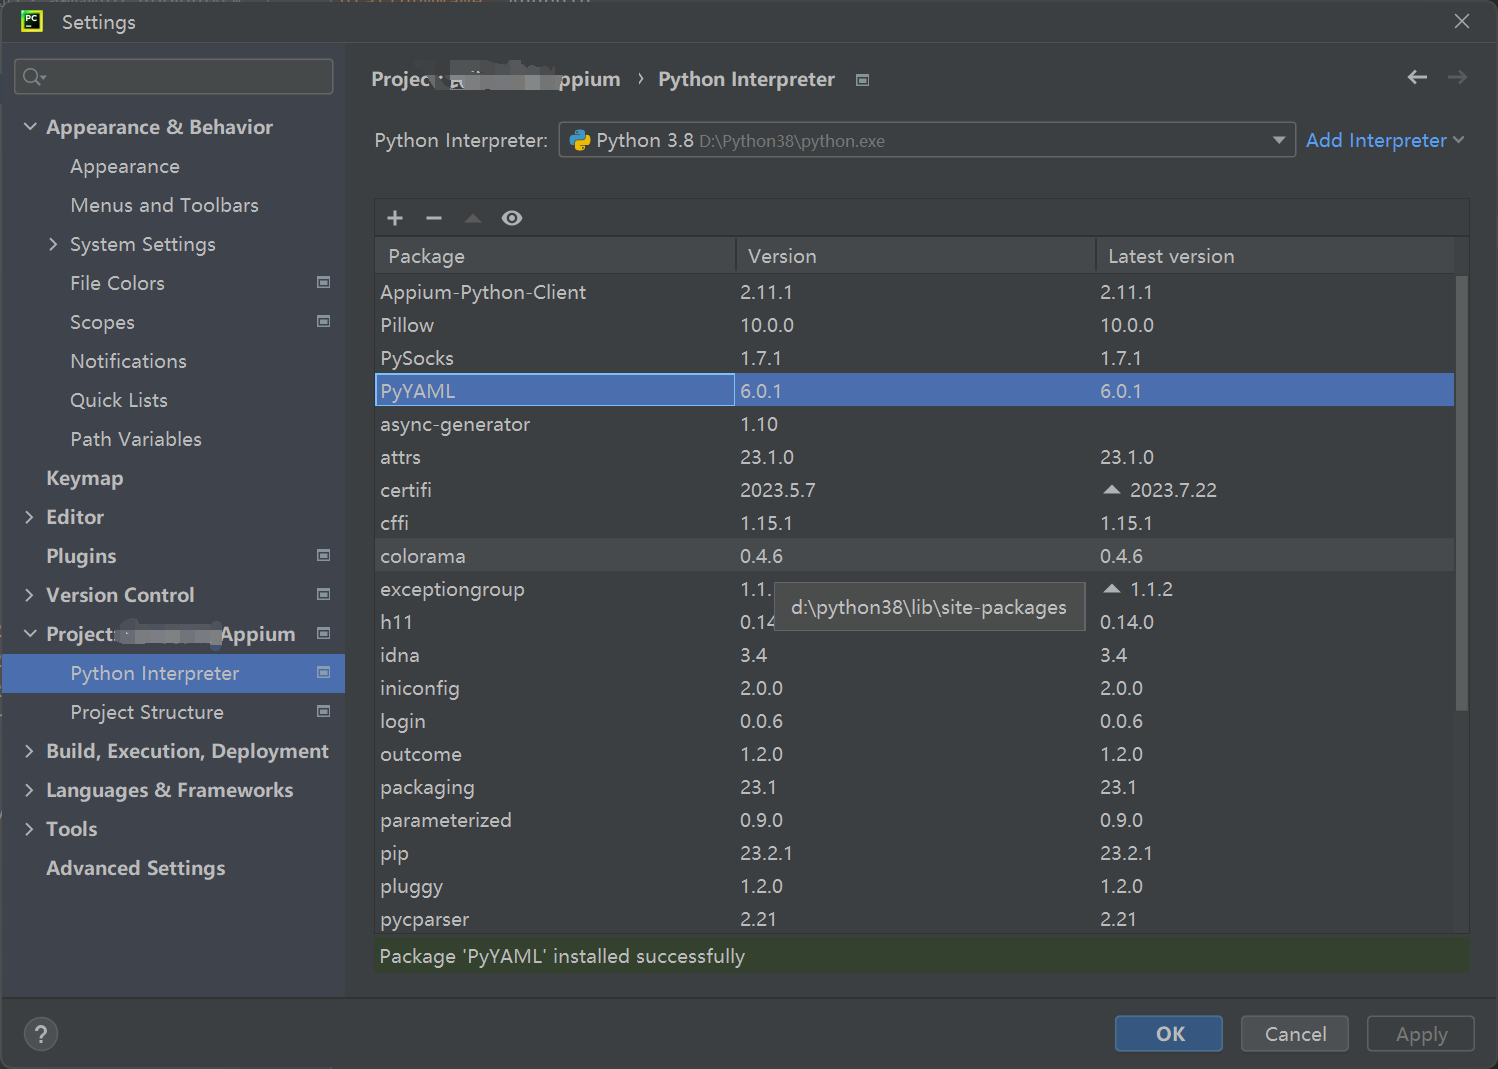
Task: Toggle show early releases eye icon
Action: pyautogui.click(x=512, y=218)
